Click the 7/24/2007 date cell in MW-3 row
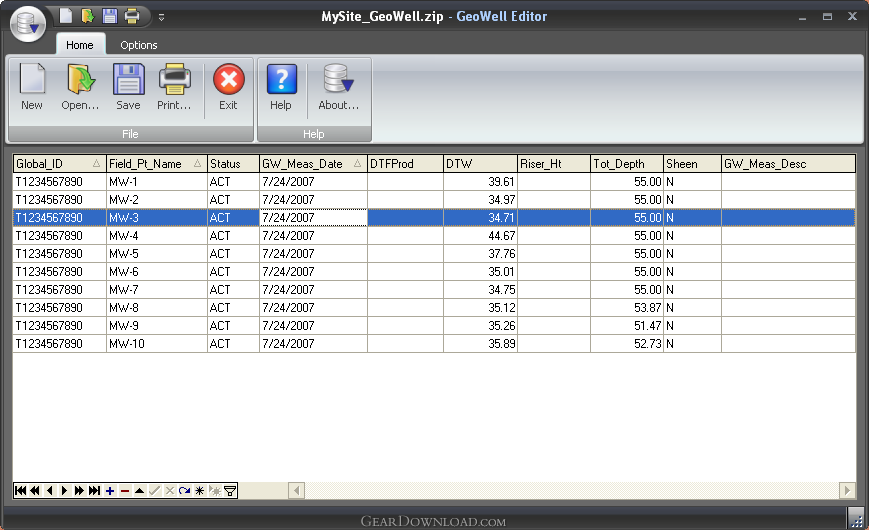Screen dimensions: 869x530 [313, 217]
